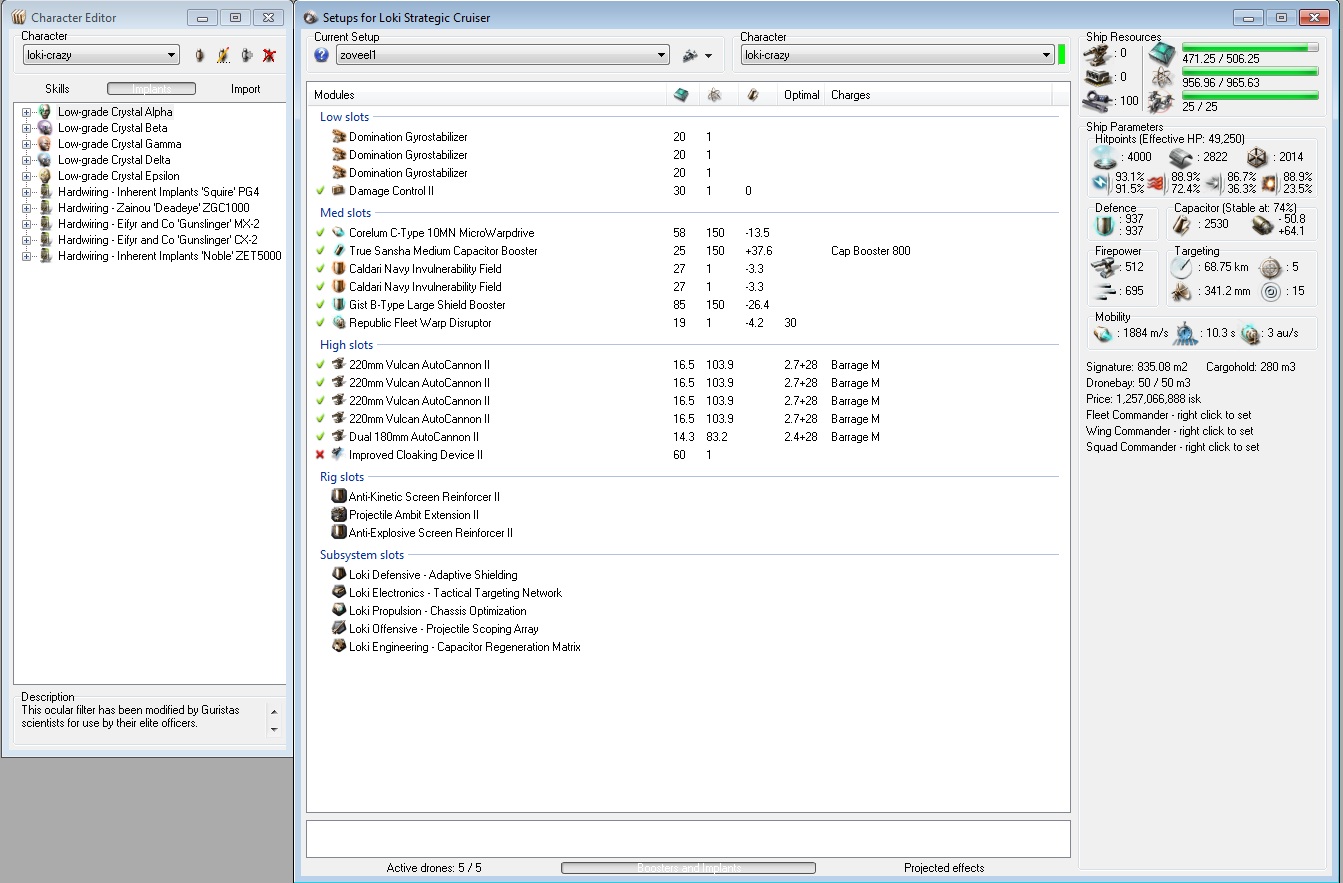Click the Modules column header
The image size is (1343, 883).
[487, 95]
